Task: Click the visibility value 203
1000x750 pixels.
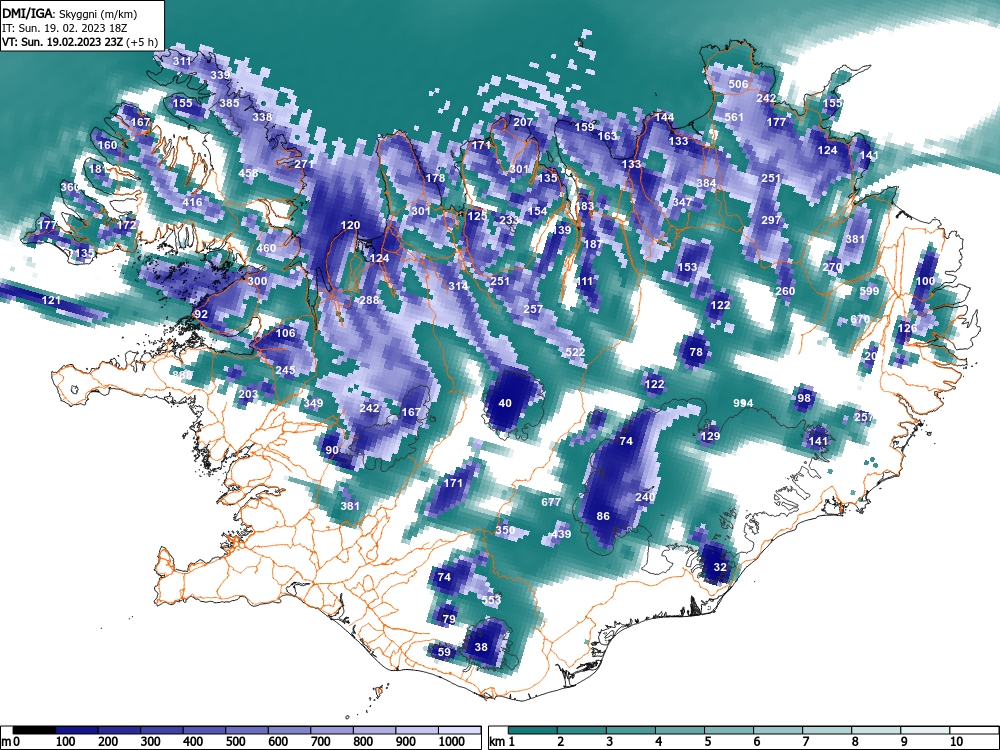Action: pos(248,394)
